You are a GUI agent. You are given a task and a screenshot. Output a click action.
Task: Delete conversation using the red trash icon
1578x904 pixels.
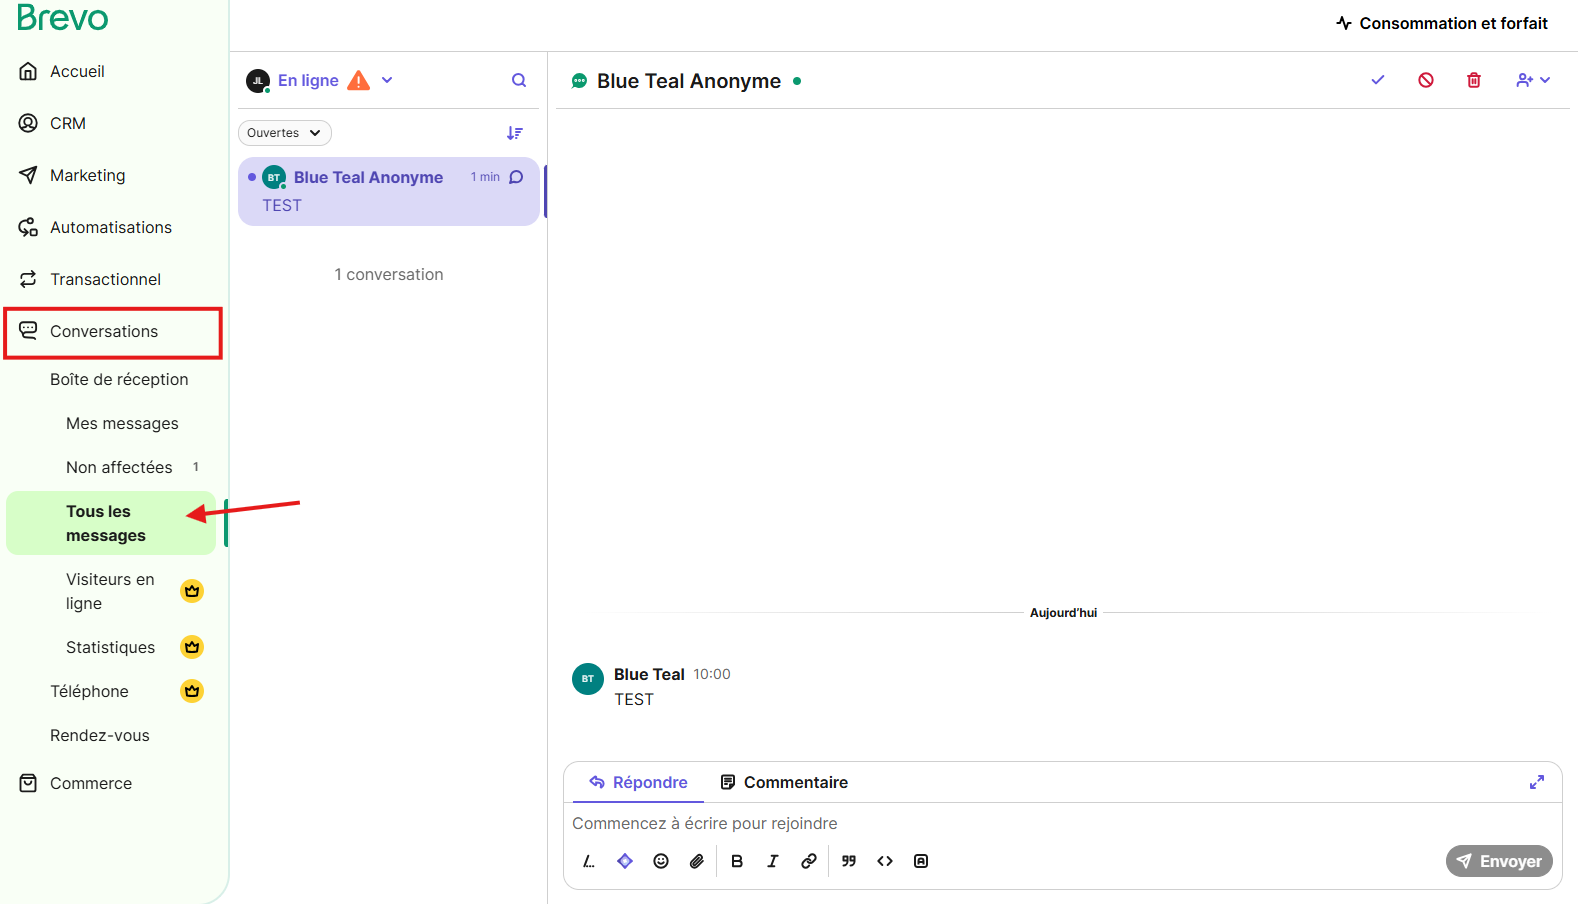point(1473,80)
